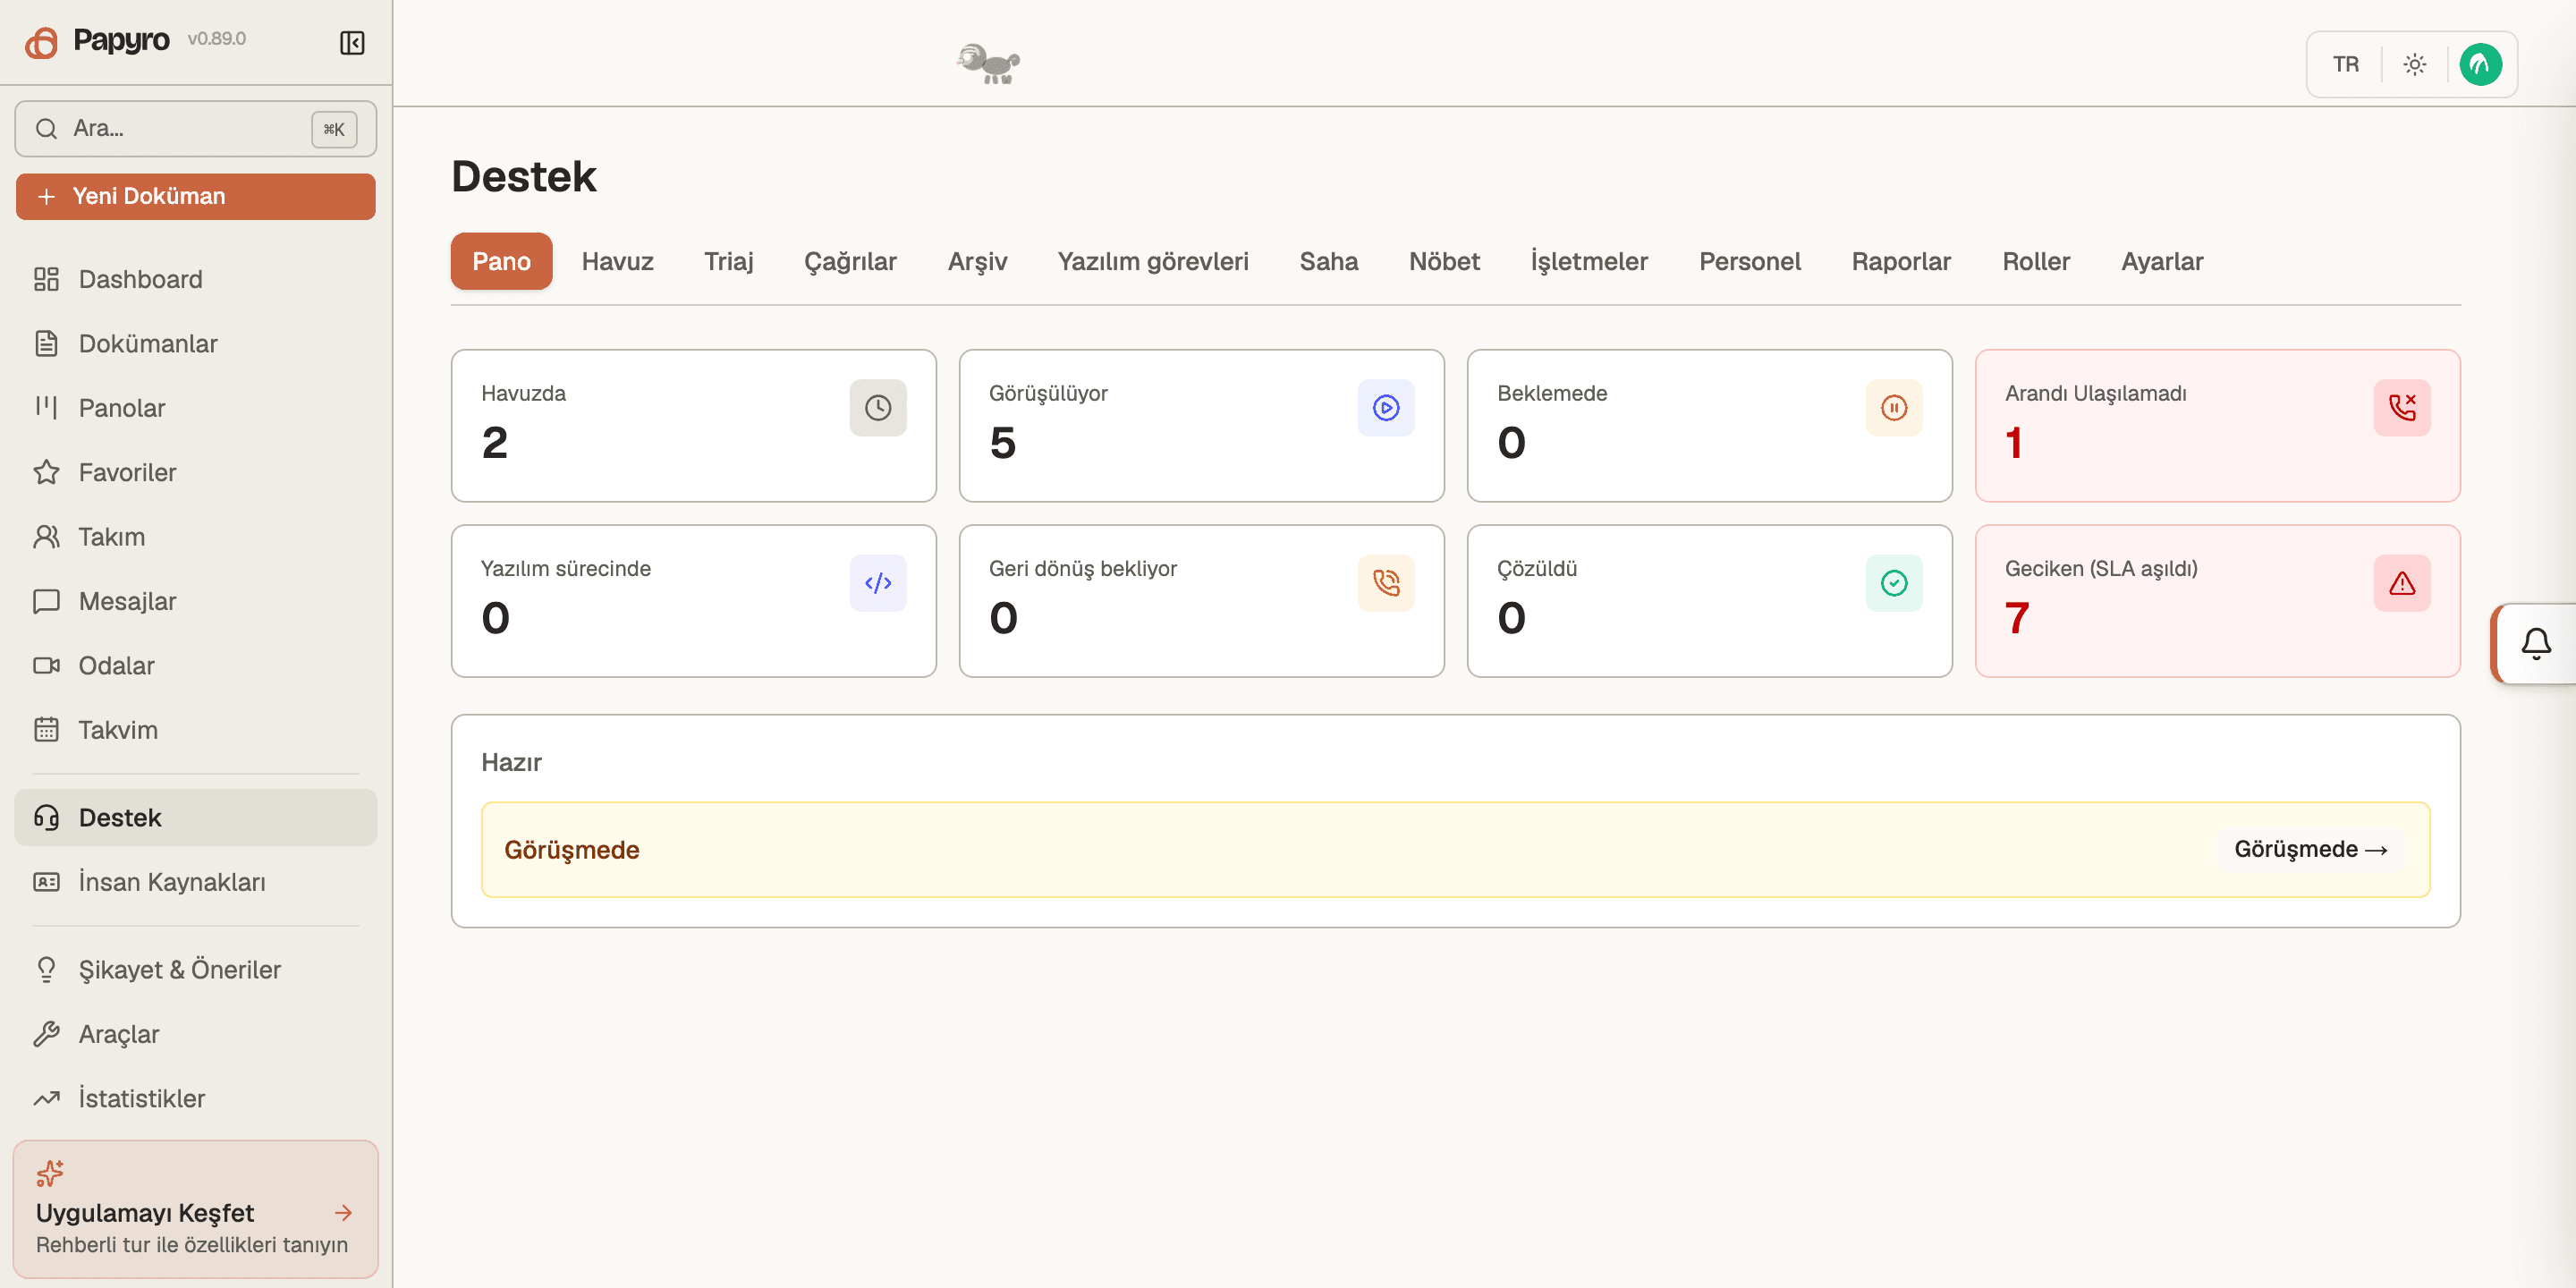
Task: Click the Dokümanlar document icon
Action: tap(46, 343)
